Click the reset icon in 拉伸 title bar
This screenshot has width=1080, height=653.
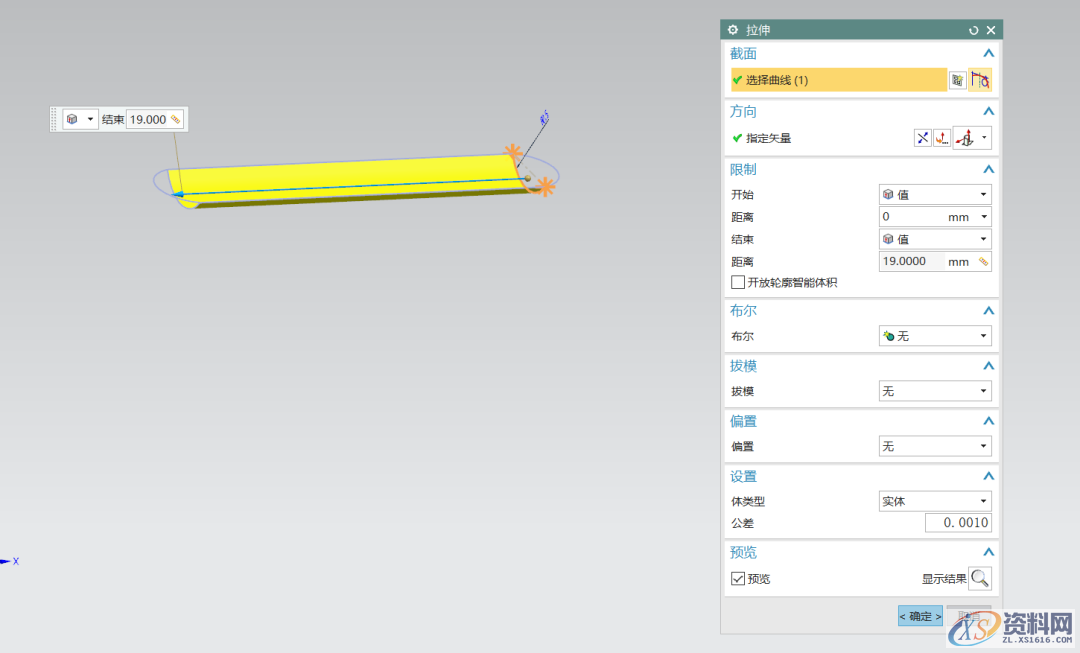click(974, 31)
